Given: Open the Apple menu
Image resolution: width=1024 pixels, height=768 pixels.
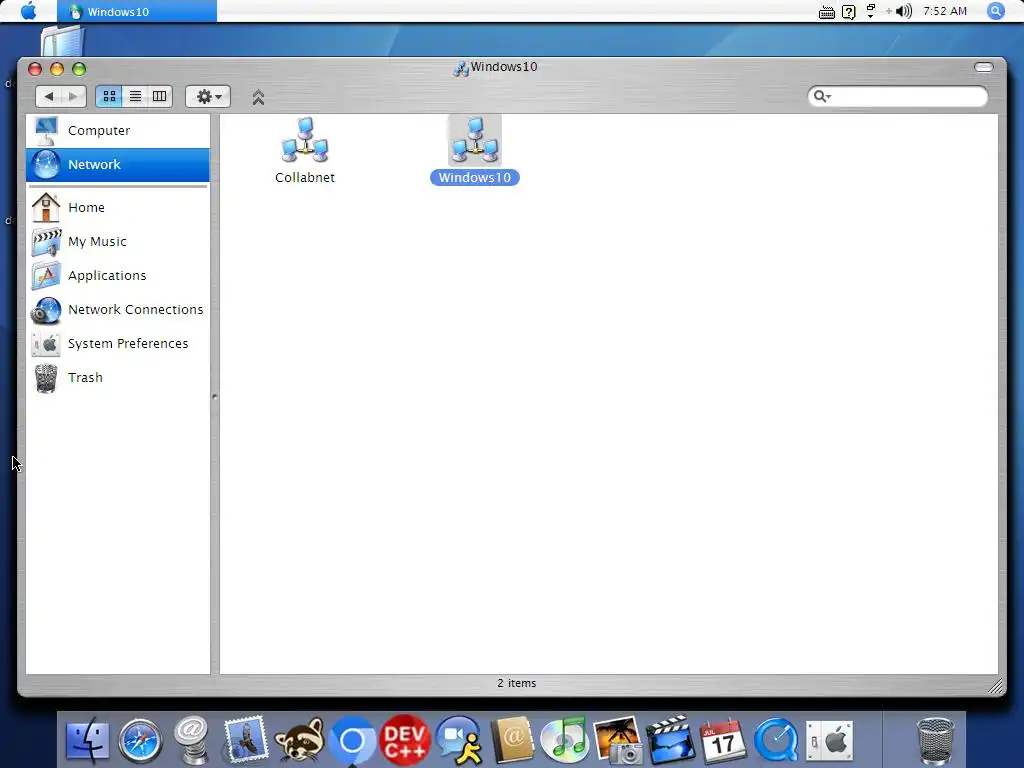Looking at the screenshot, I should [29, 11].
